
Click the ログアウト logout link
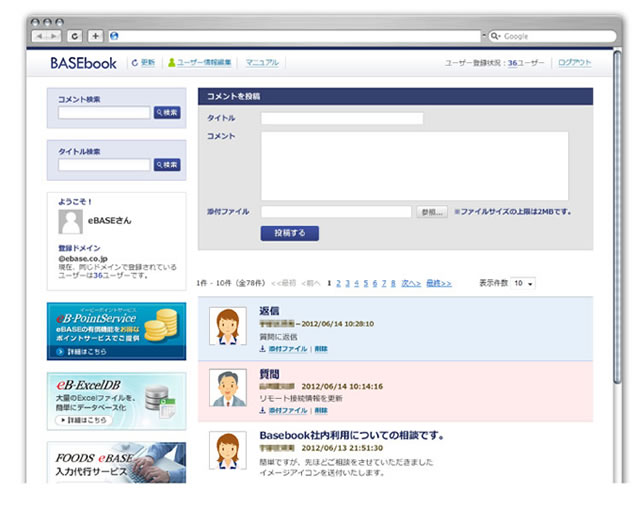point(575,62)
